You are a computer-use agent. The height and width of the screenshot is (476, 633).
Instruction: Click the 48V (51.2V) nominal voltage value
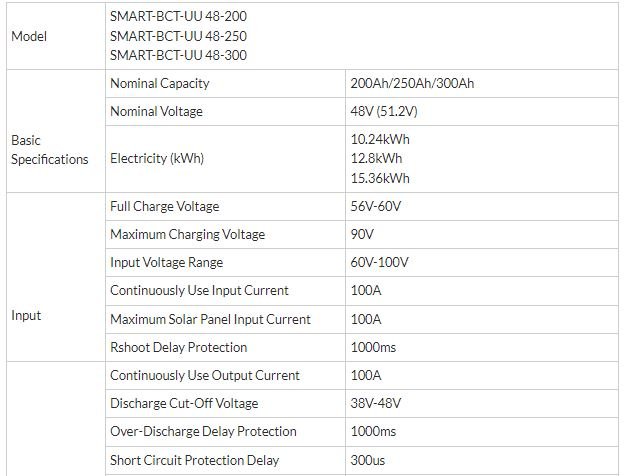coord(384,112)
